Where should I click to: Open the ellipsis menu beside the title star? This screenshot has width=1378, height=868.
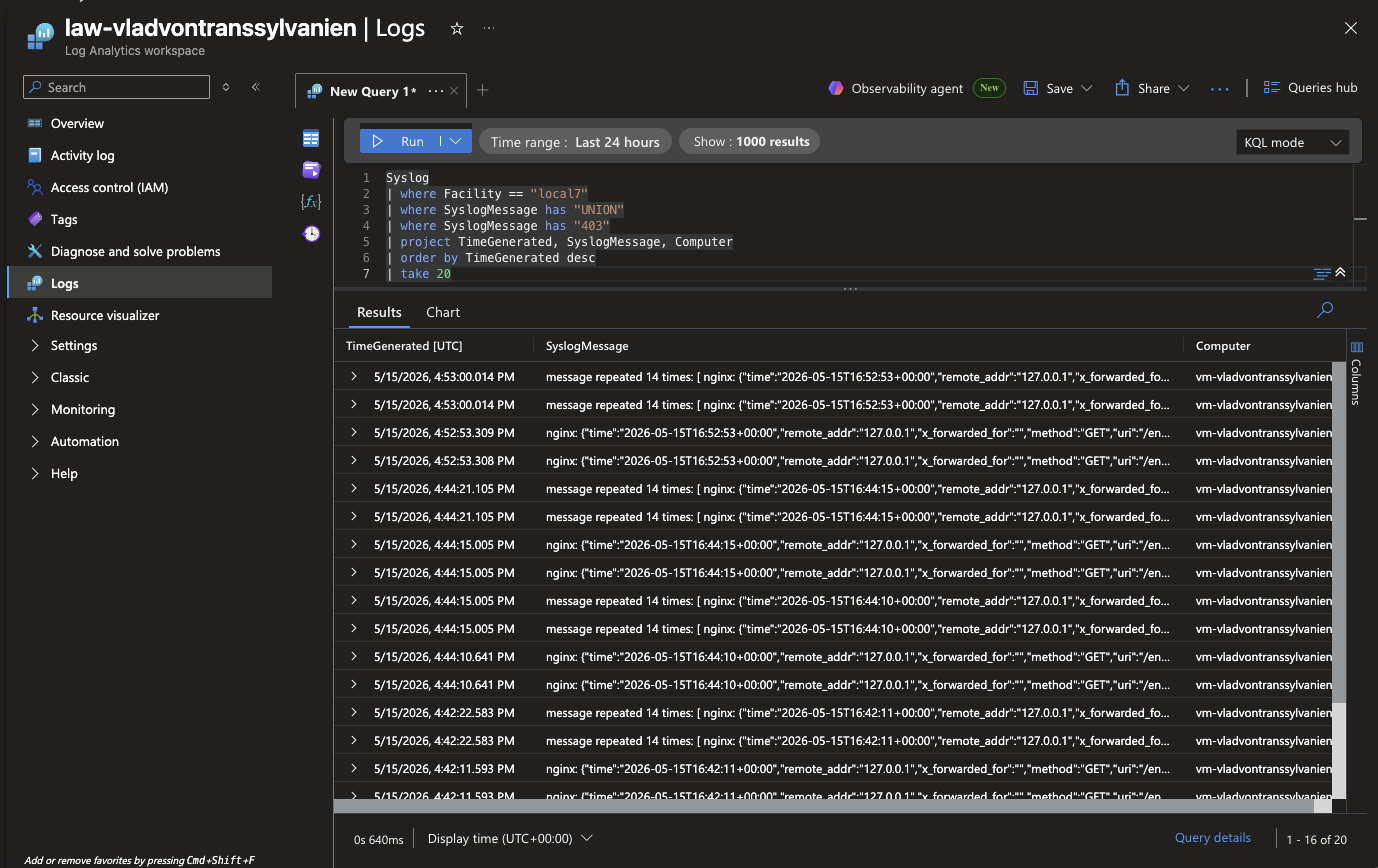[489, 29]
